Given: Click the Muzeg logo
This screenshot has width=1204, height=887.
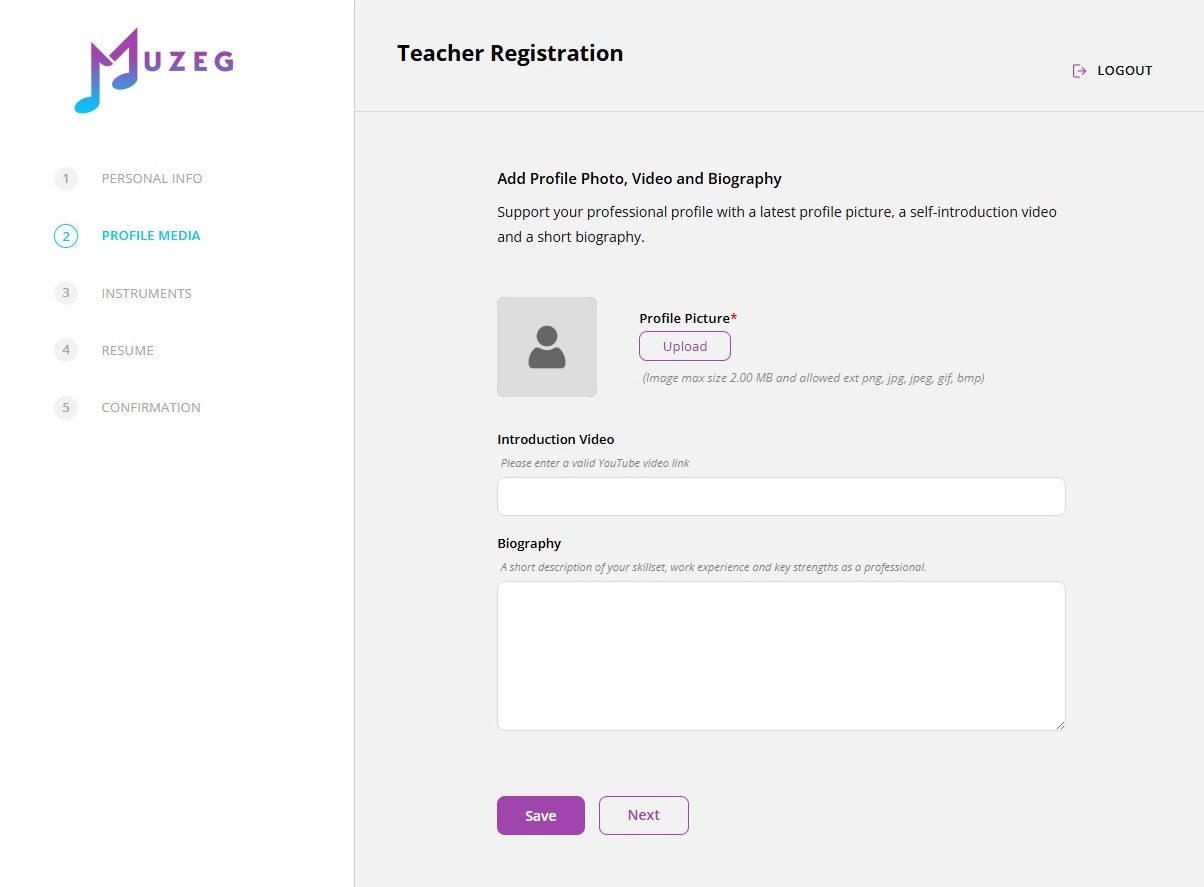Looking at the screenshot, I should tap(154, 69).
